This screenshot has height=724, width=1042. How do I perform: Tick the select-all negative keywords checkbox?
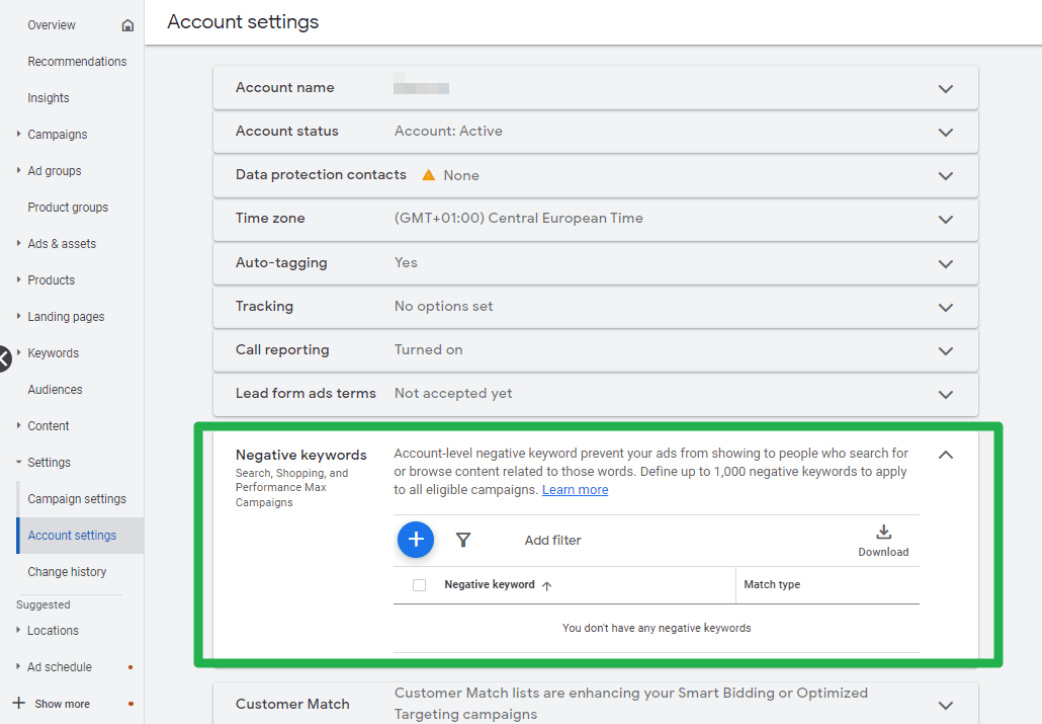click(419, 585)
